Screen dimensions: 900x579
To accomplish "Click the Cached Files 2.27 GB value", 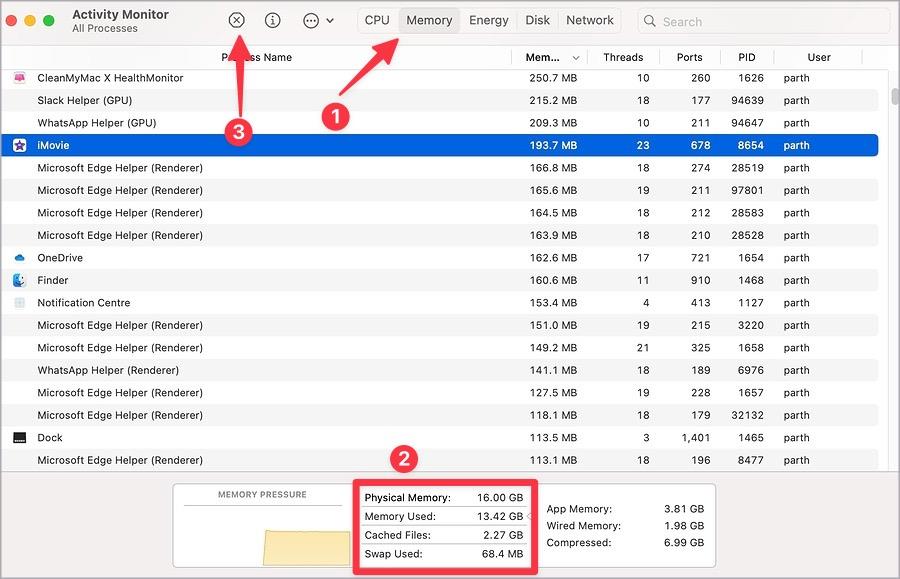I will 503,535.
